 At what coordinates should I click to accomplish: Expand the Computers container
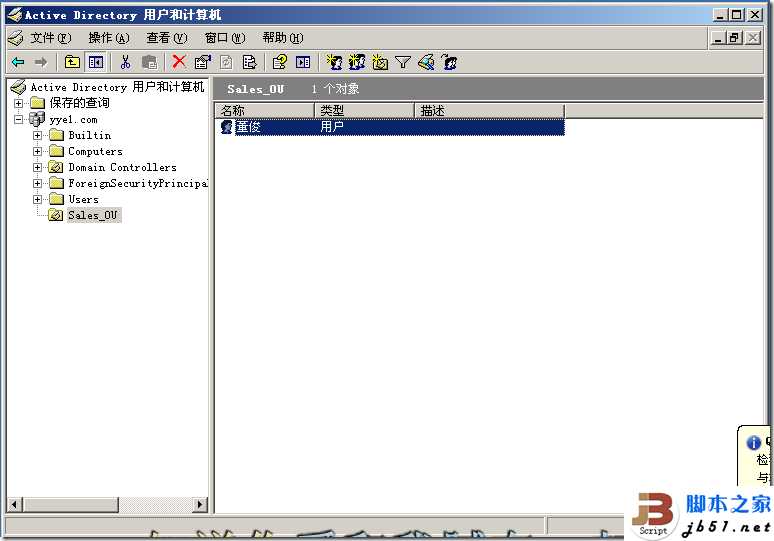click(38, 152)
